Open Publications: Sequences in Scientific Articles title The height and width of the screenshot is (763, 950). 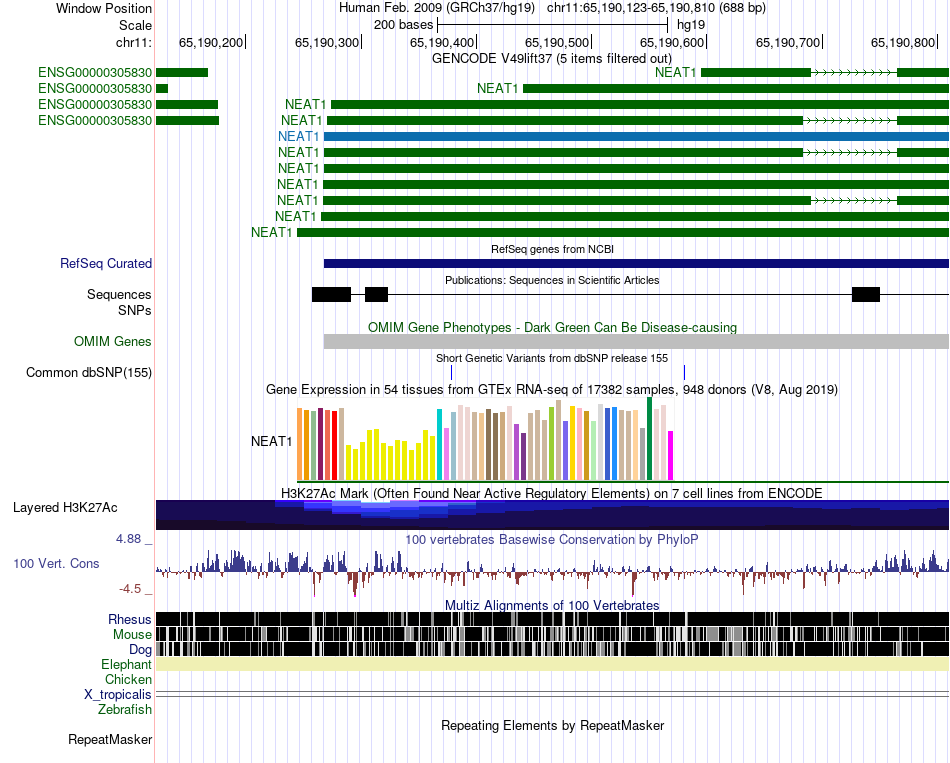click(x=552, y=280)
